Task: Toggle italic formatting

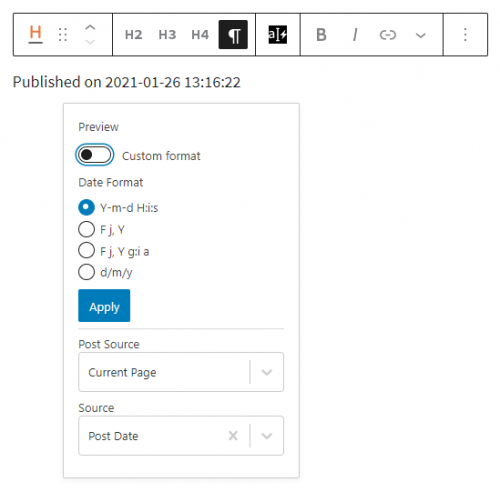Action: [x=355, y=35]
